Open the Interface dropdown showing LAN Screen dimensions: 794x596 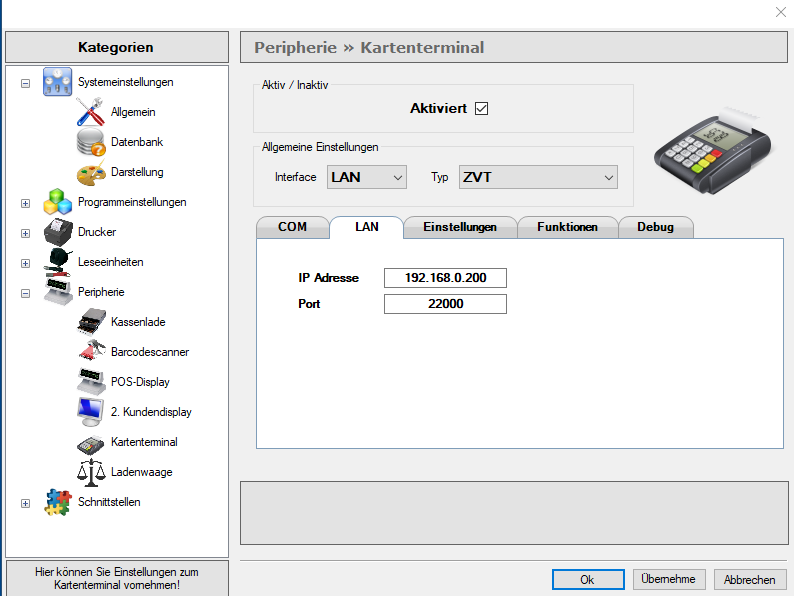tap(367, 177)
